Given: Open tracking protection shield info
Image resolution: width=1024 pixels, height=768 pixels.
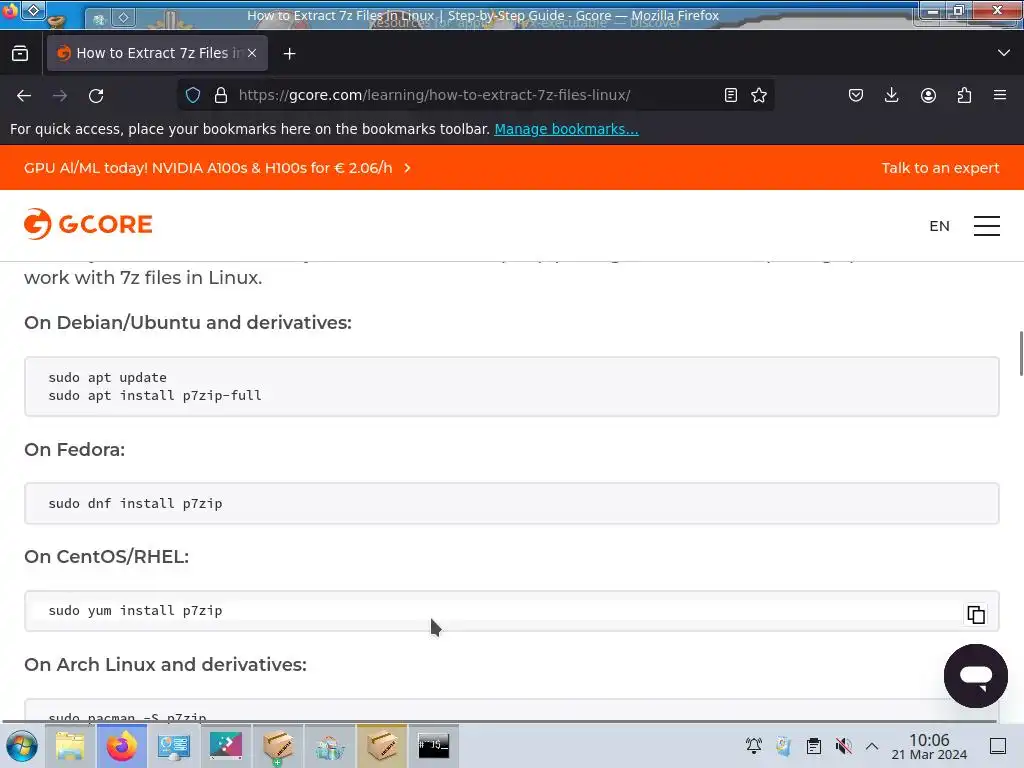Looking at the screenshot, I should point(193,95).
